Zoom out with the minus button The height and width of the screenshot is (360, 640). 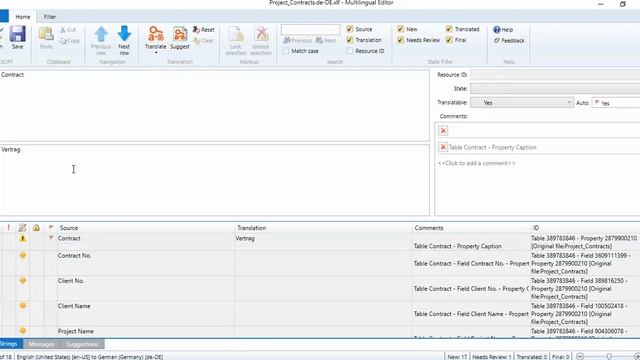point(580,356)
